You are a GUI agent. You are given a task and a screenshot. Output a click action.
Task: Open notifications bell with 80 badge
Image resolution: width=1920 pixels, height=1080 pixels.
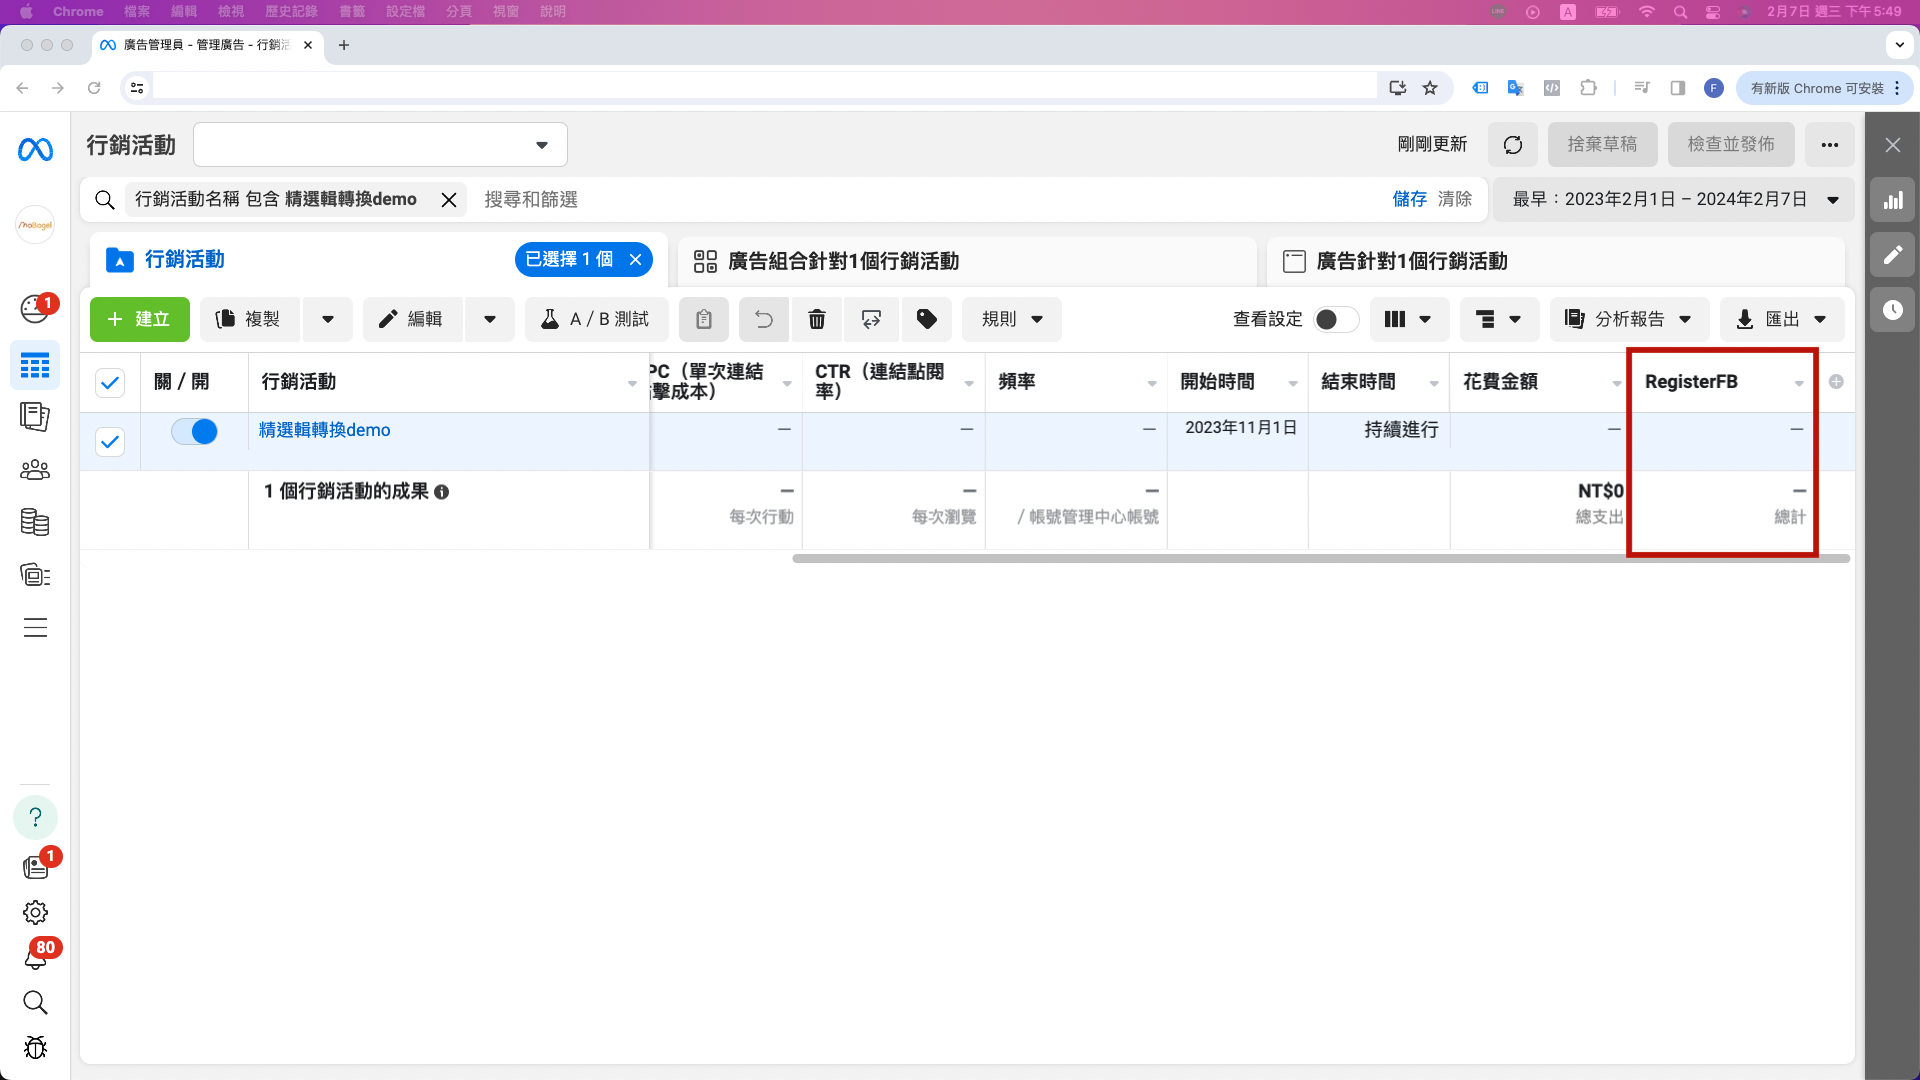click(35, 957)
